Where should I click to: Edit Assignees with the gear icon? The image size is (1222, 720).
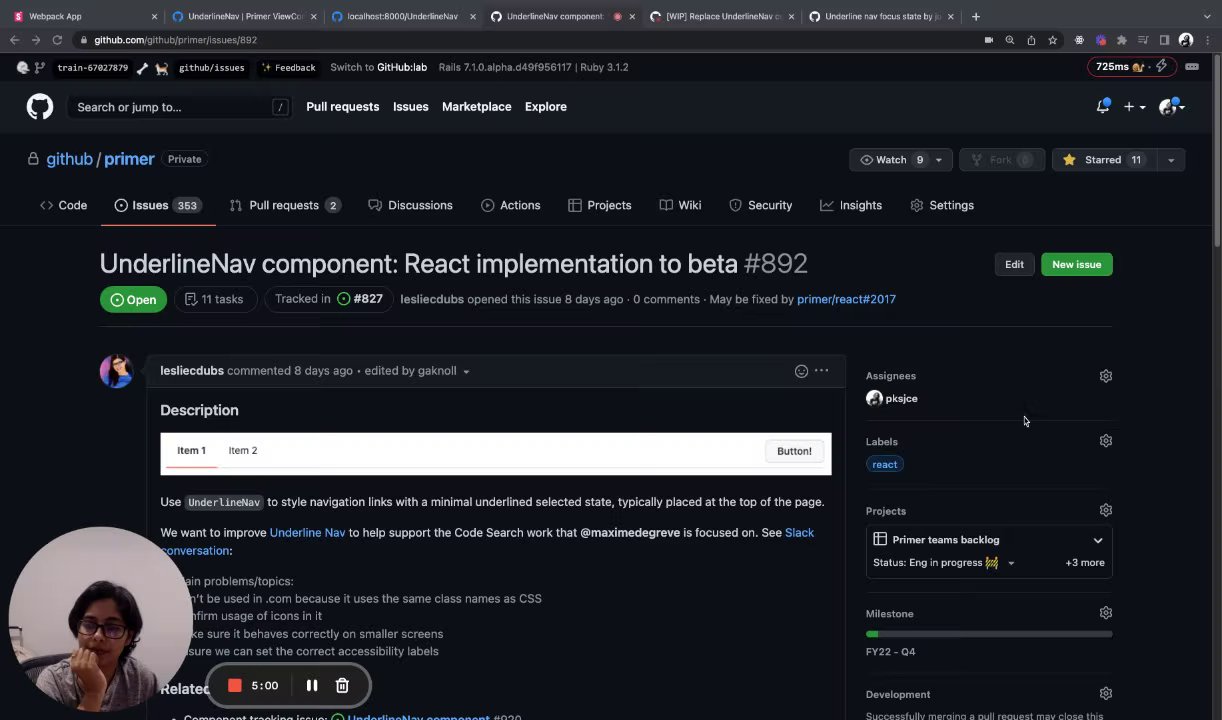(x=1105, y=376)
